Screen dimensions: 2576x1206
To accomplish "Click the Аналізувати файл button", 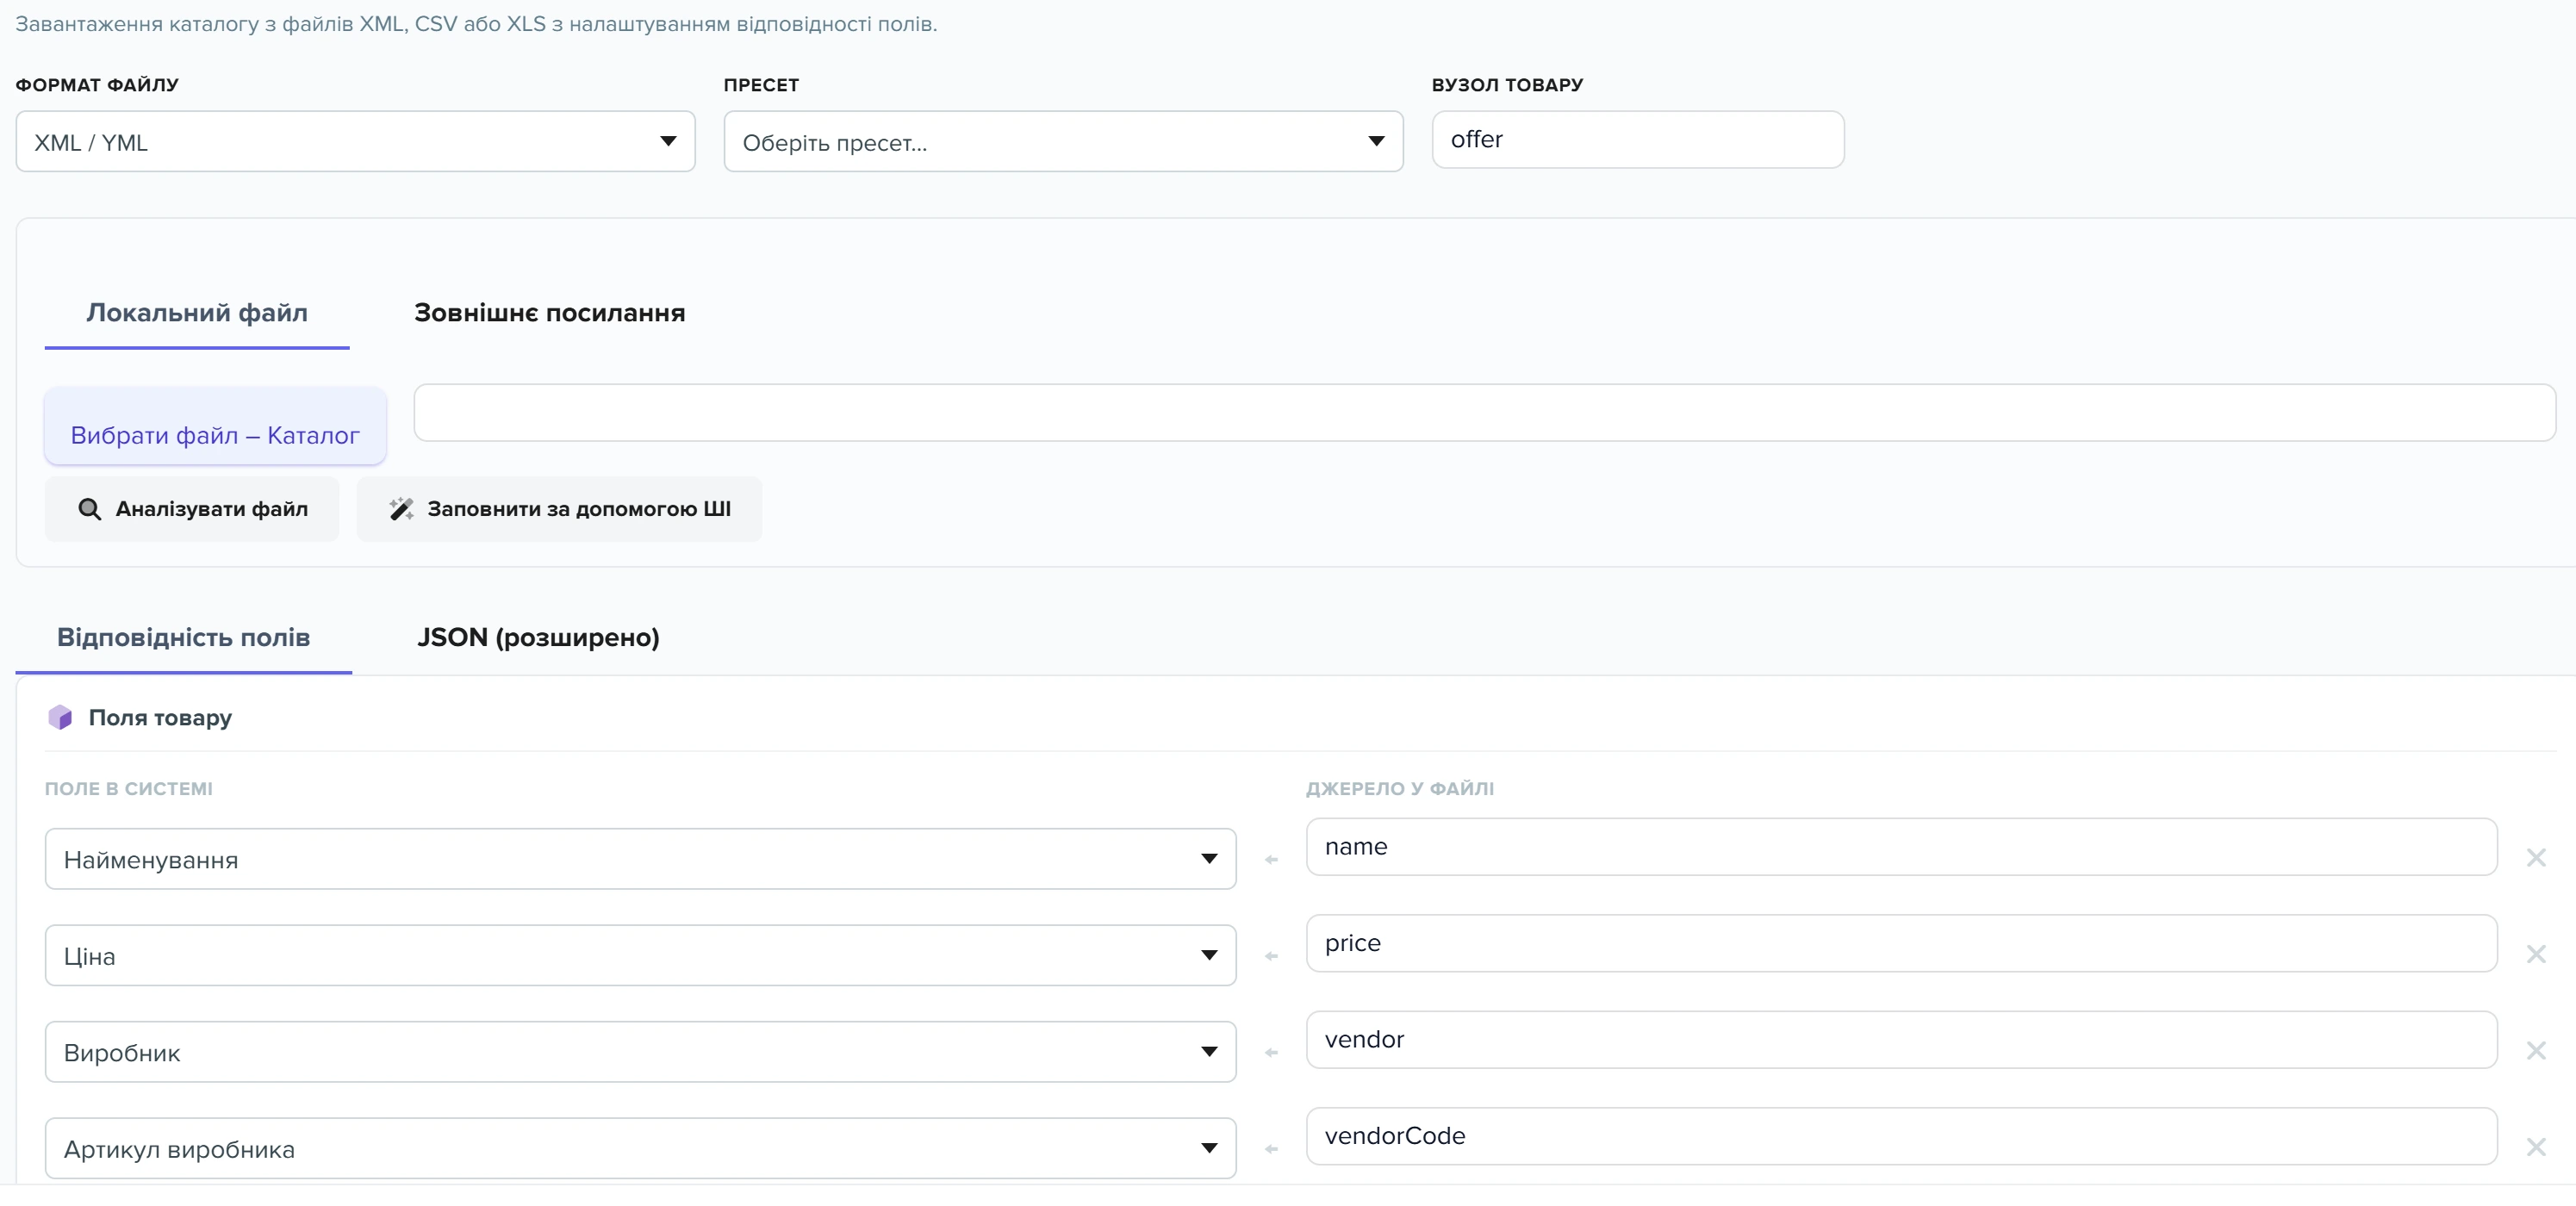I will pos(192,509).
